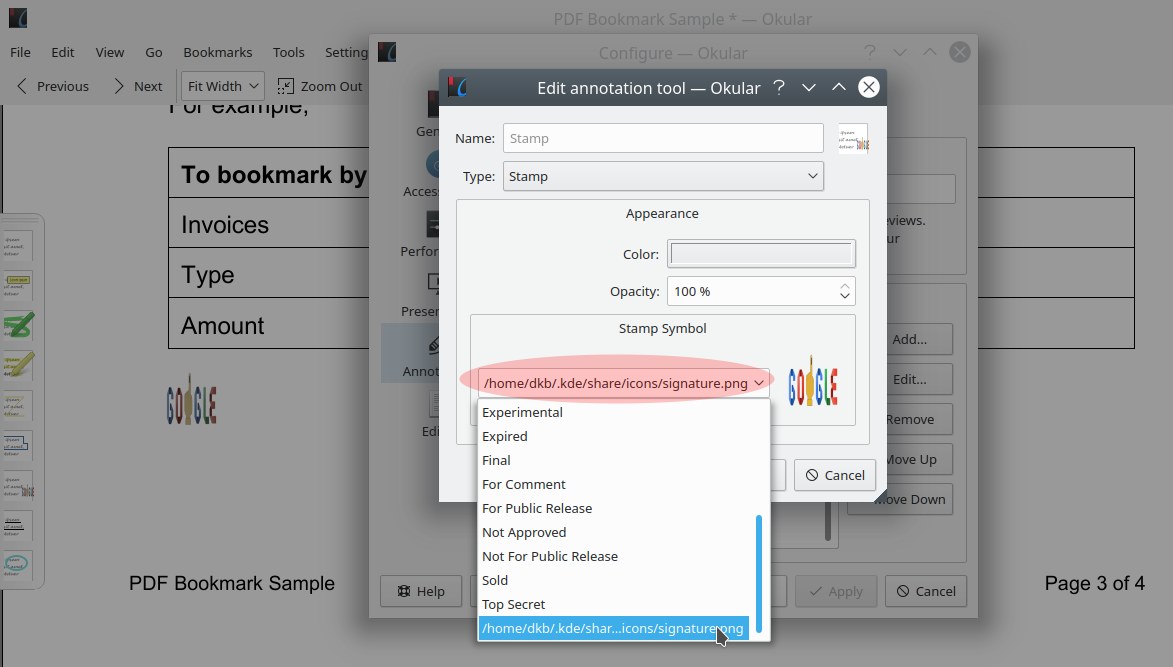This screenshot has width=1173, height=667.
Task: Click the Apply button in Configure dialog
Action: click(836, 591)
